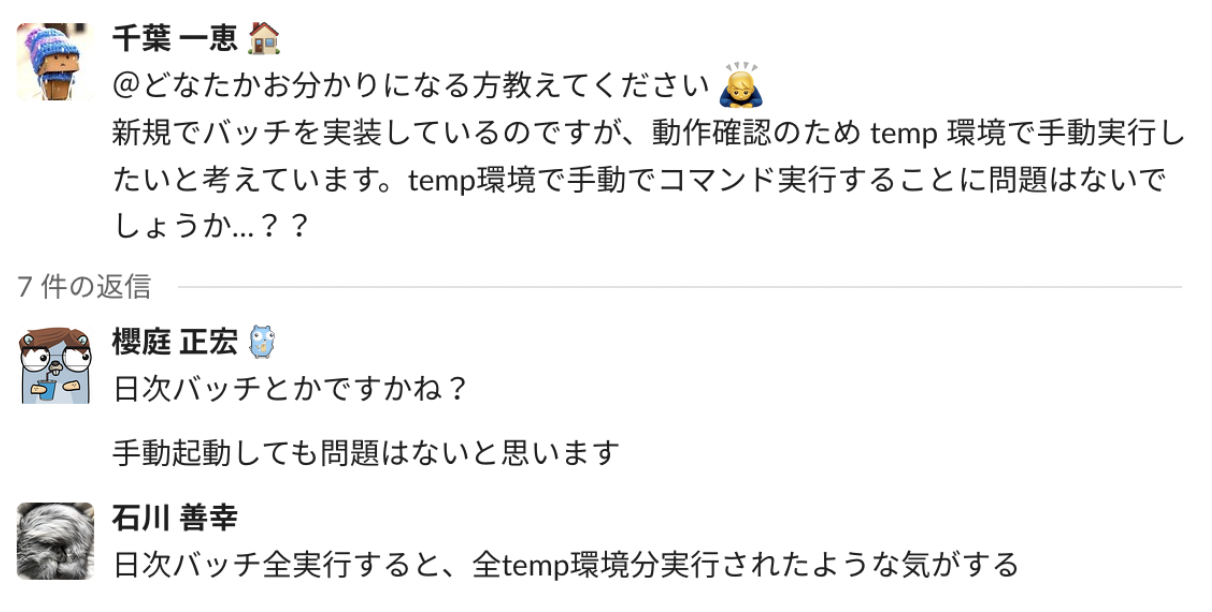Image resolution: width=1212 pixels, height=612 pixels.
Task: Click 石川 善幸's grayscale profile avatar
Action: tap(56, 541)
